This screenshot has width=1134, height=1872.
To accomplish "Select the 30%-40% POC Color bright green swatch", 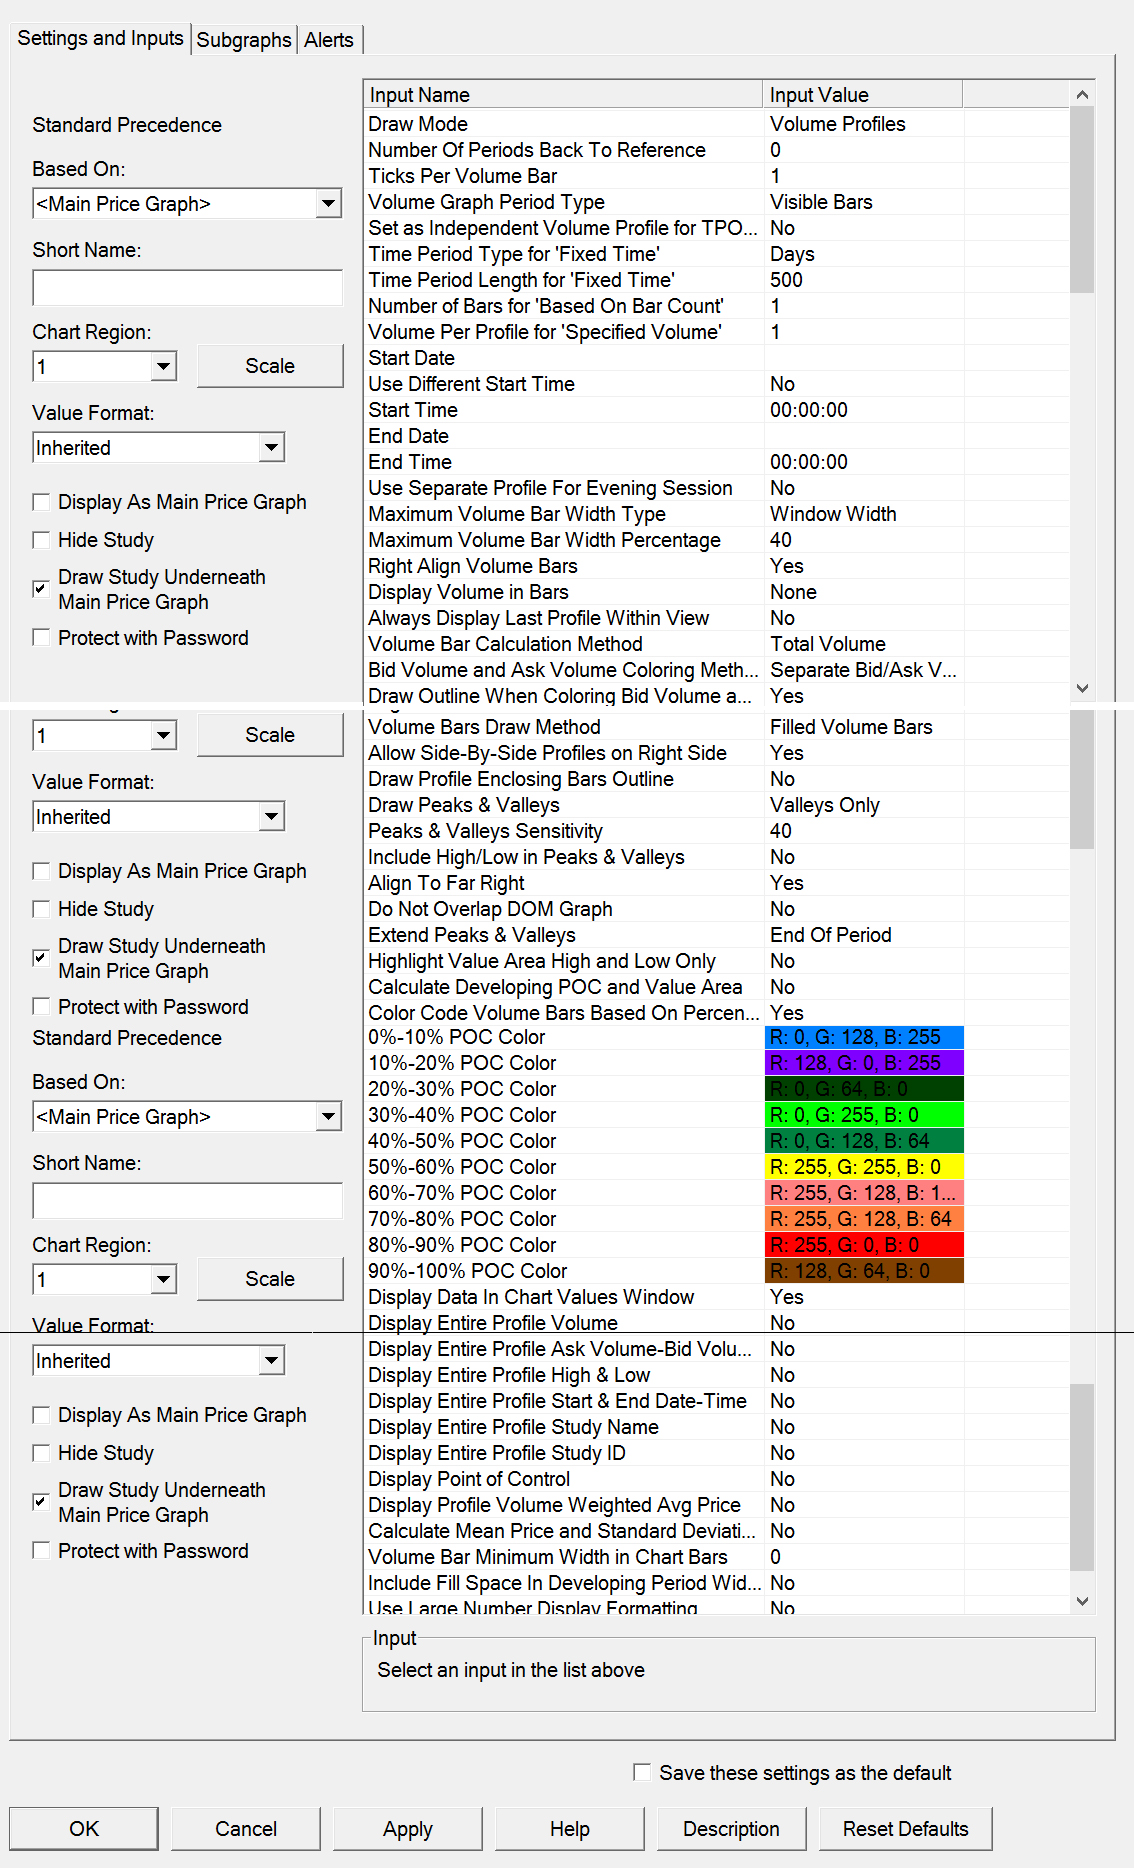I will pos(864,1115).
